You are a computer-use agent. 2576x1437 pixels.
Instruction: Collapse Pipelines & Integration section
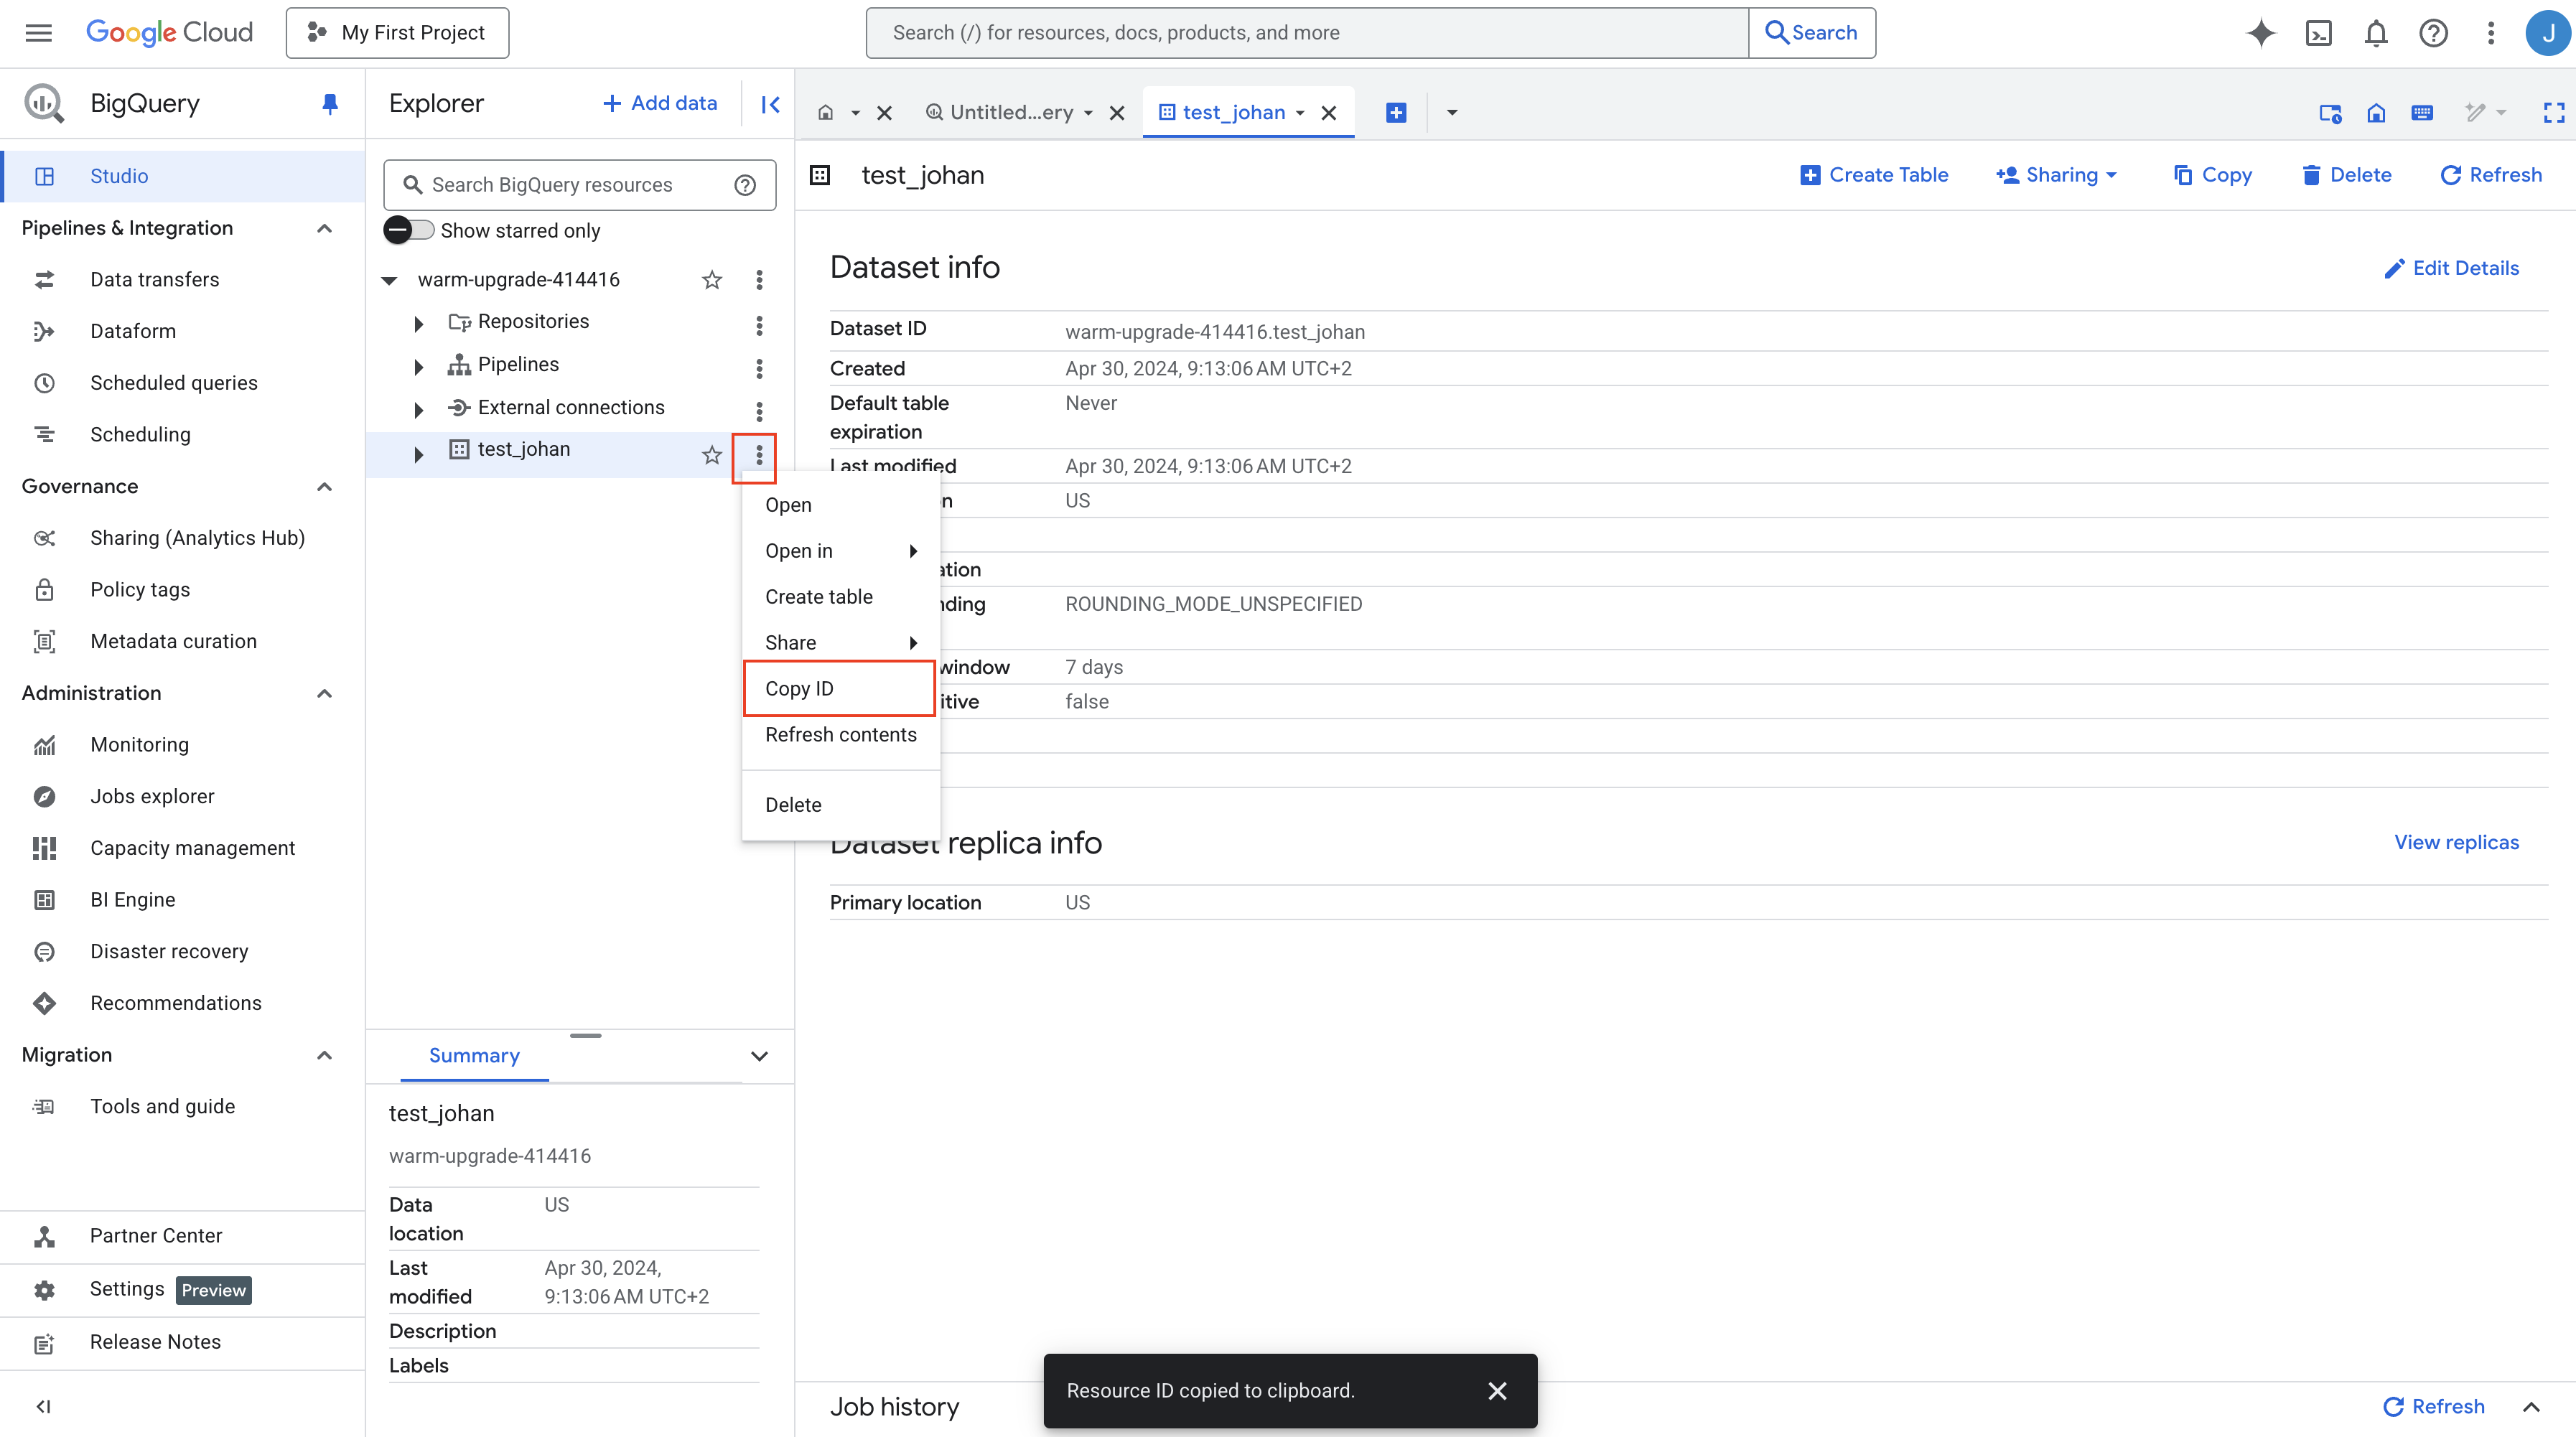pyautogui.click(x=324, y=228)
